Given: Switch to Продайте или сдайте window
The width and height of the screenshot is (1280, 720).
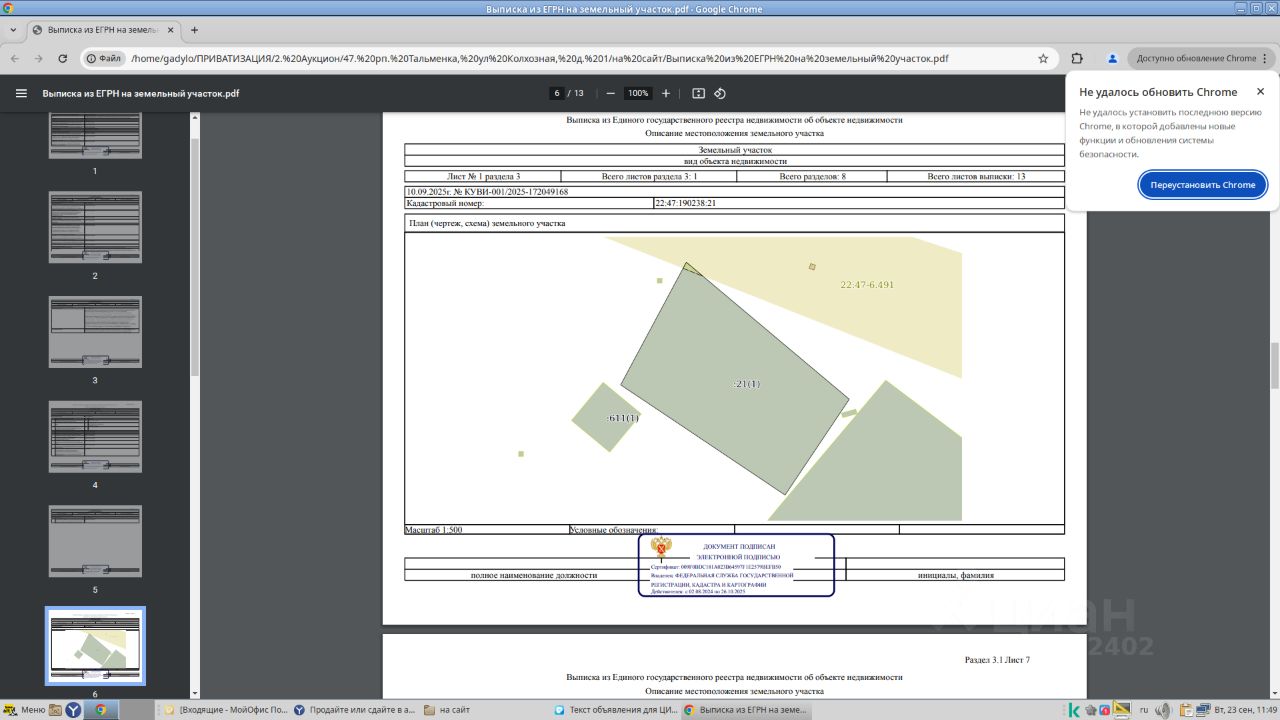Looking at the screenshot, I should coord(354,710).
